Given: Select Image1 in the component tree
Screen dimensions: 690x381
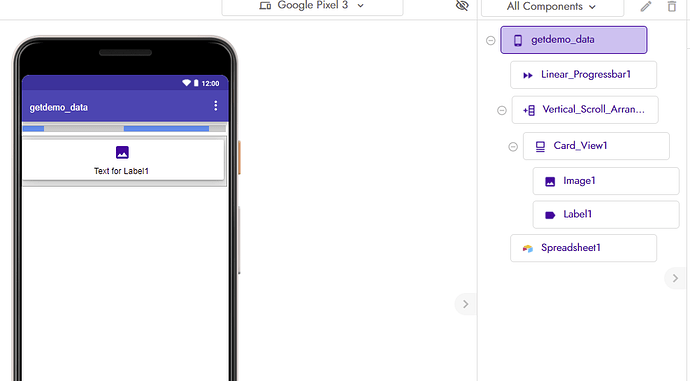Looking at the screenshot, I should coord(606,181).
